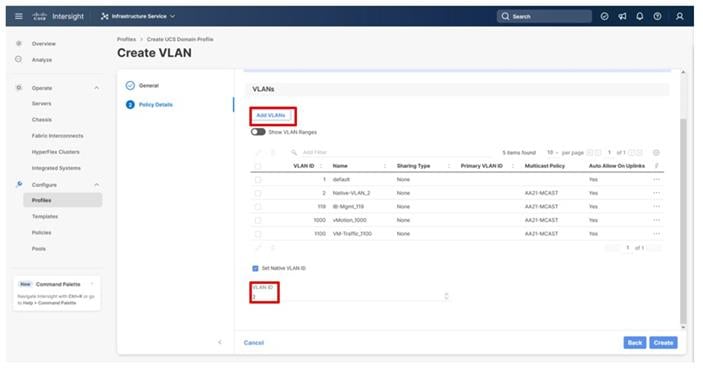Open Policies in sidebar
Viewport: 703px width, 370px height.
click(41, 233)
